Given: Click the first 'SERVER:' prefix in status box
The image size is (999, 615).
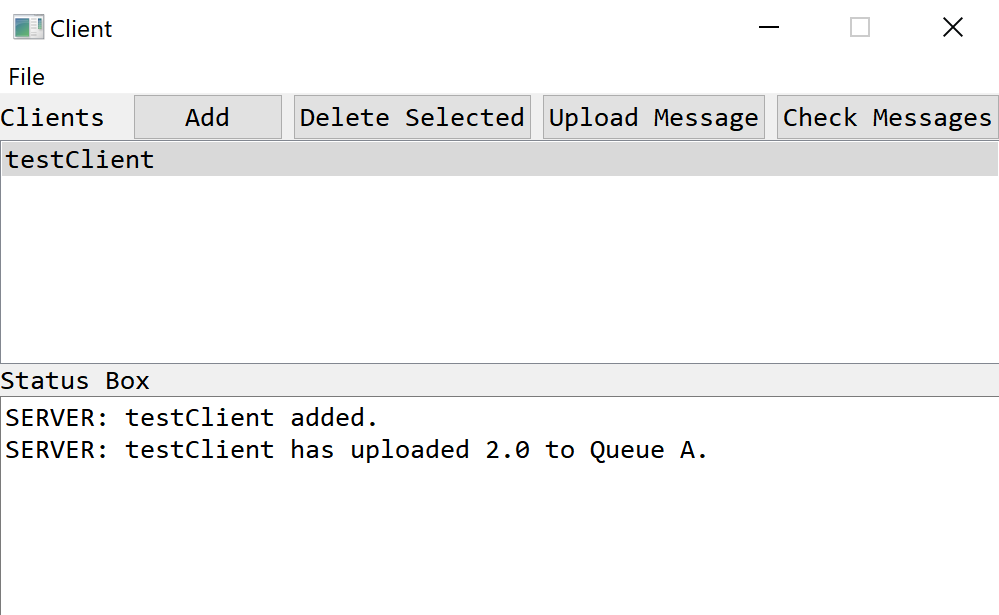Looking at the screenshot, I should [58, 418].
